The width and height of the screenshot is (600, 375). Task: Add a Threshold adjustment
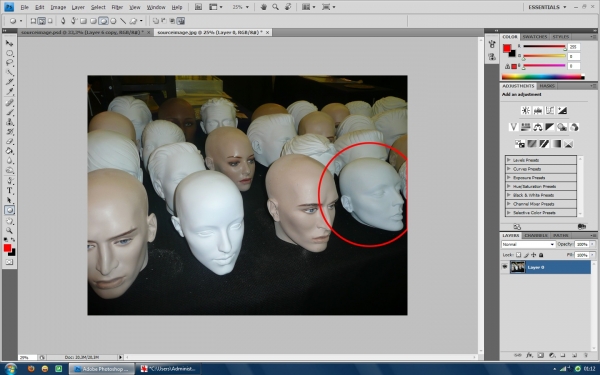[x=544, y=143]
